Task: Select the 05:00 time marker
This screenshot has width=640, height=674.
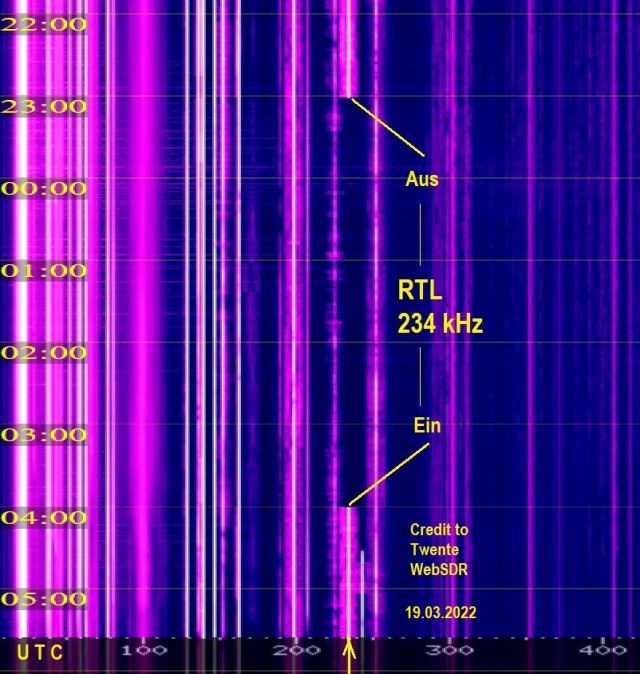Action: coord(44,599)
